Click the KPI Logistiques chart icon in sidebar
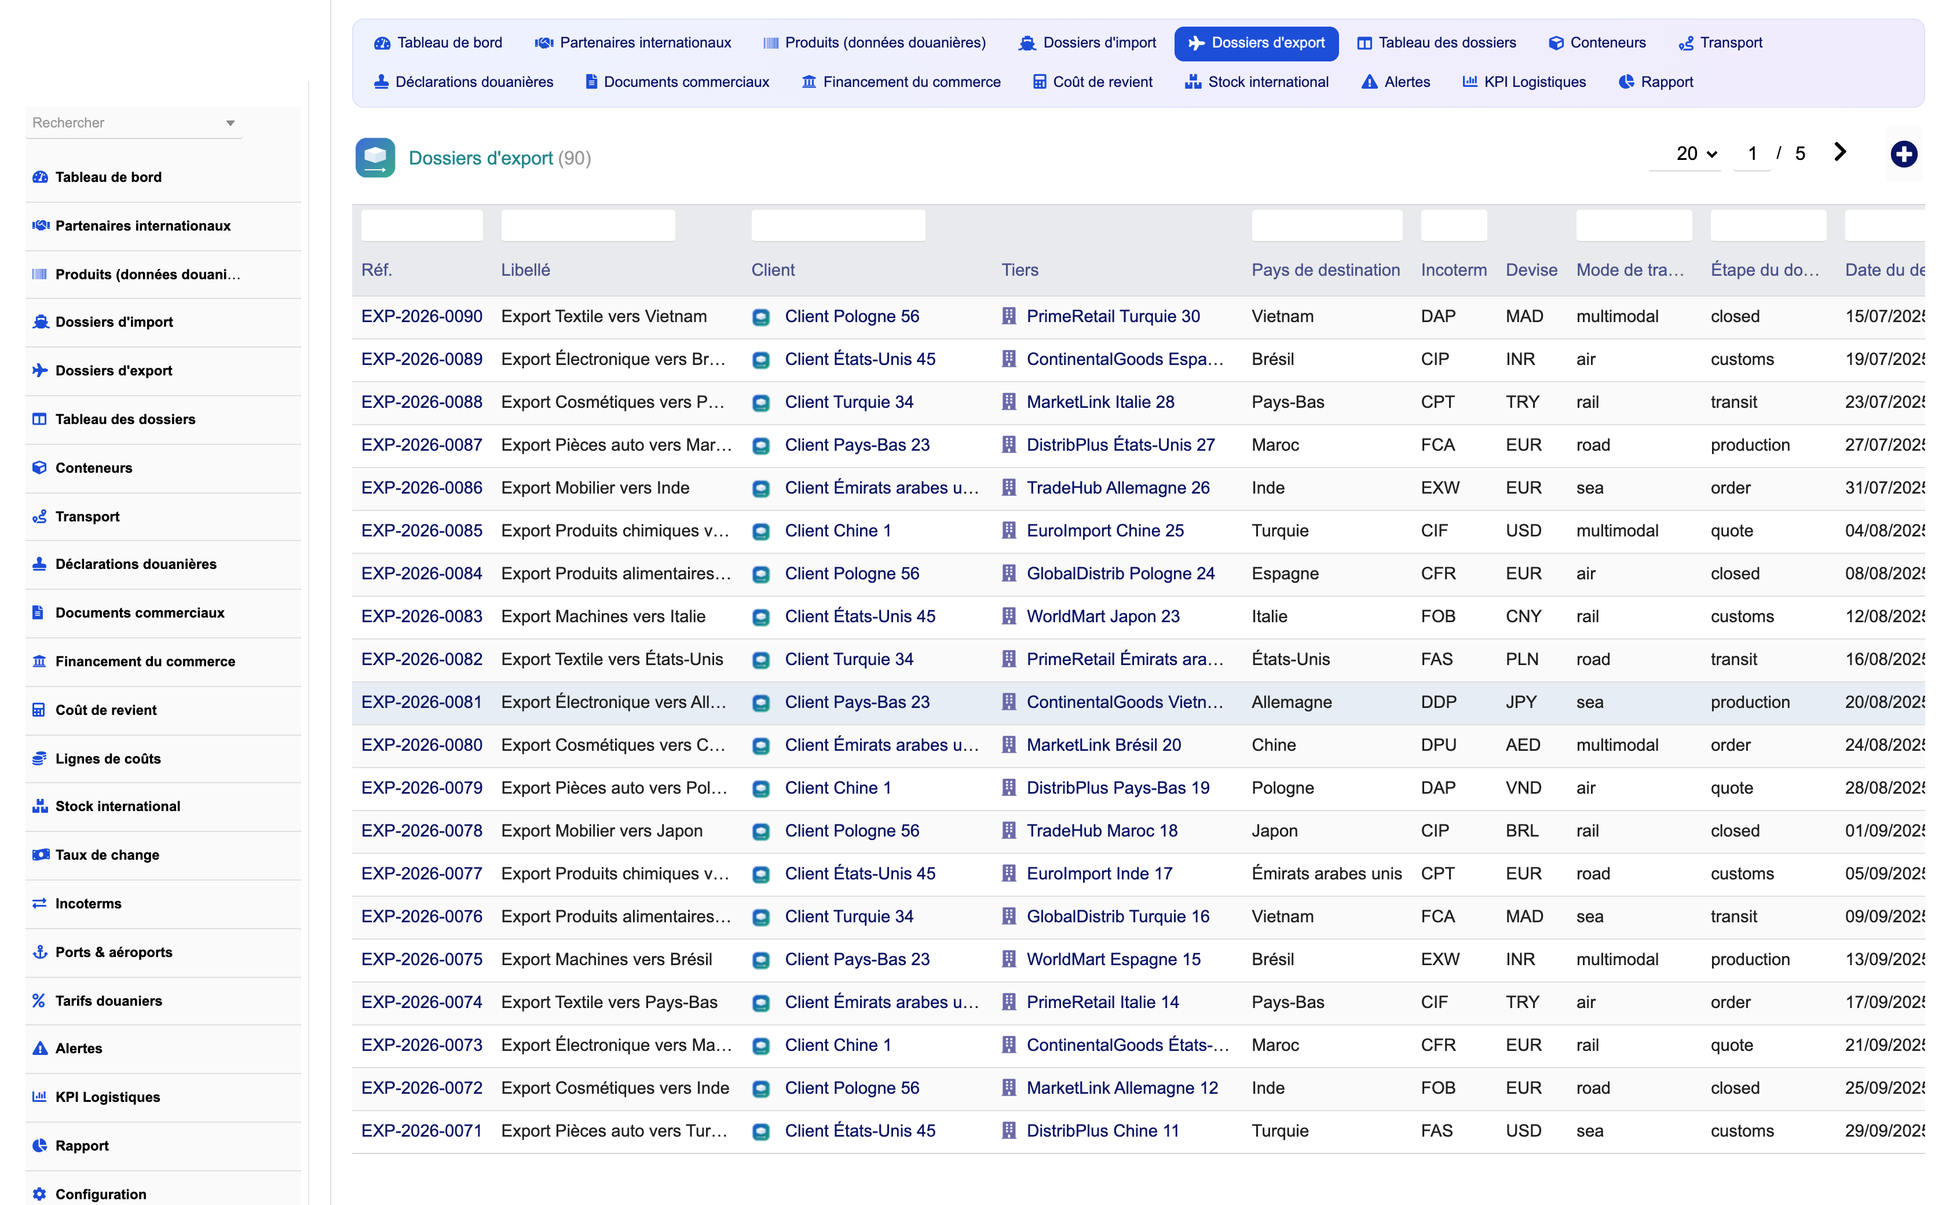 tap(40, 1097)
